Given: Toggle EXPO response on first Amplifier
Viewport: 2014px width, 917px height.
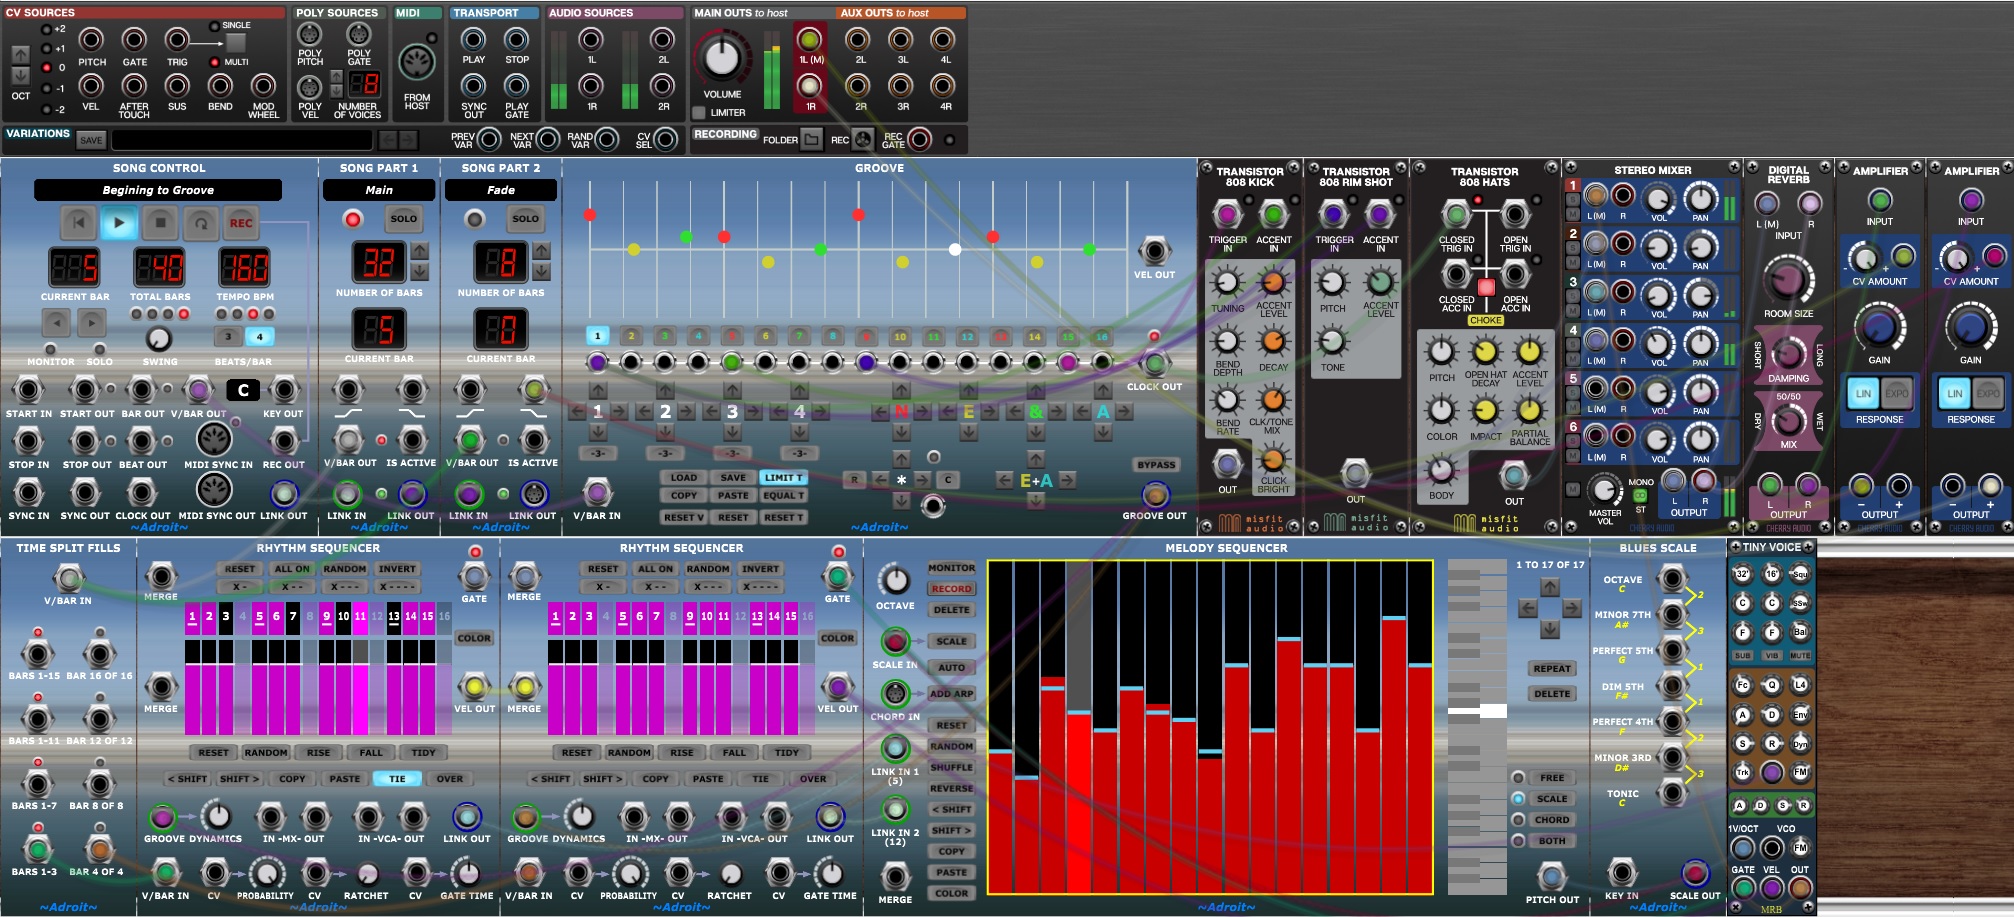Looking at the screenshot, I should (x=1897, y=394).
